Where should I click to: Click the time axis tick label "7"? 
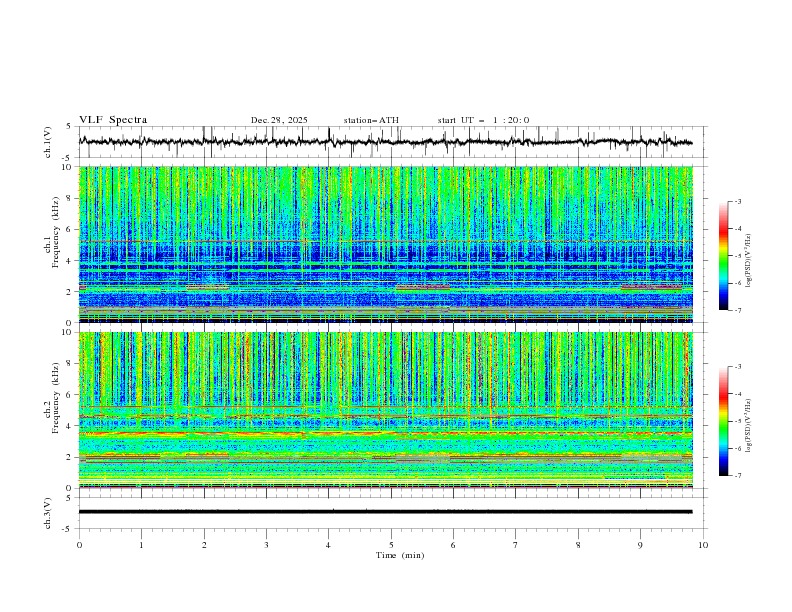(516, 545)
